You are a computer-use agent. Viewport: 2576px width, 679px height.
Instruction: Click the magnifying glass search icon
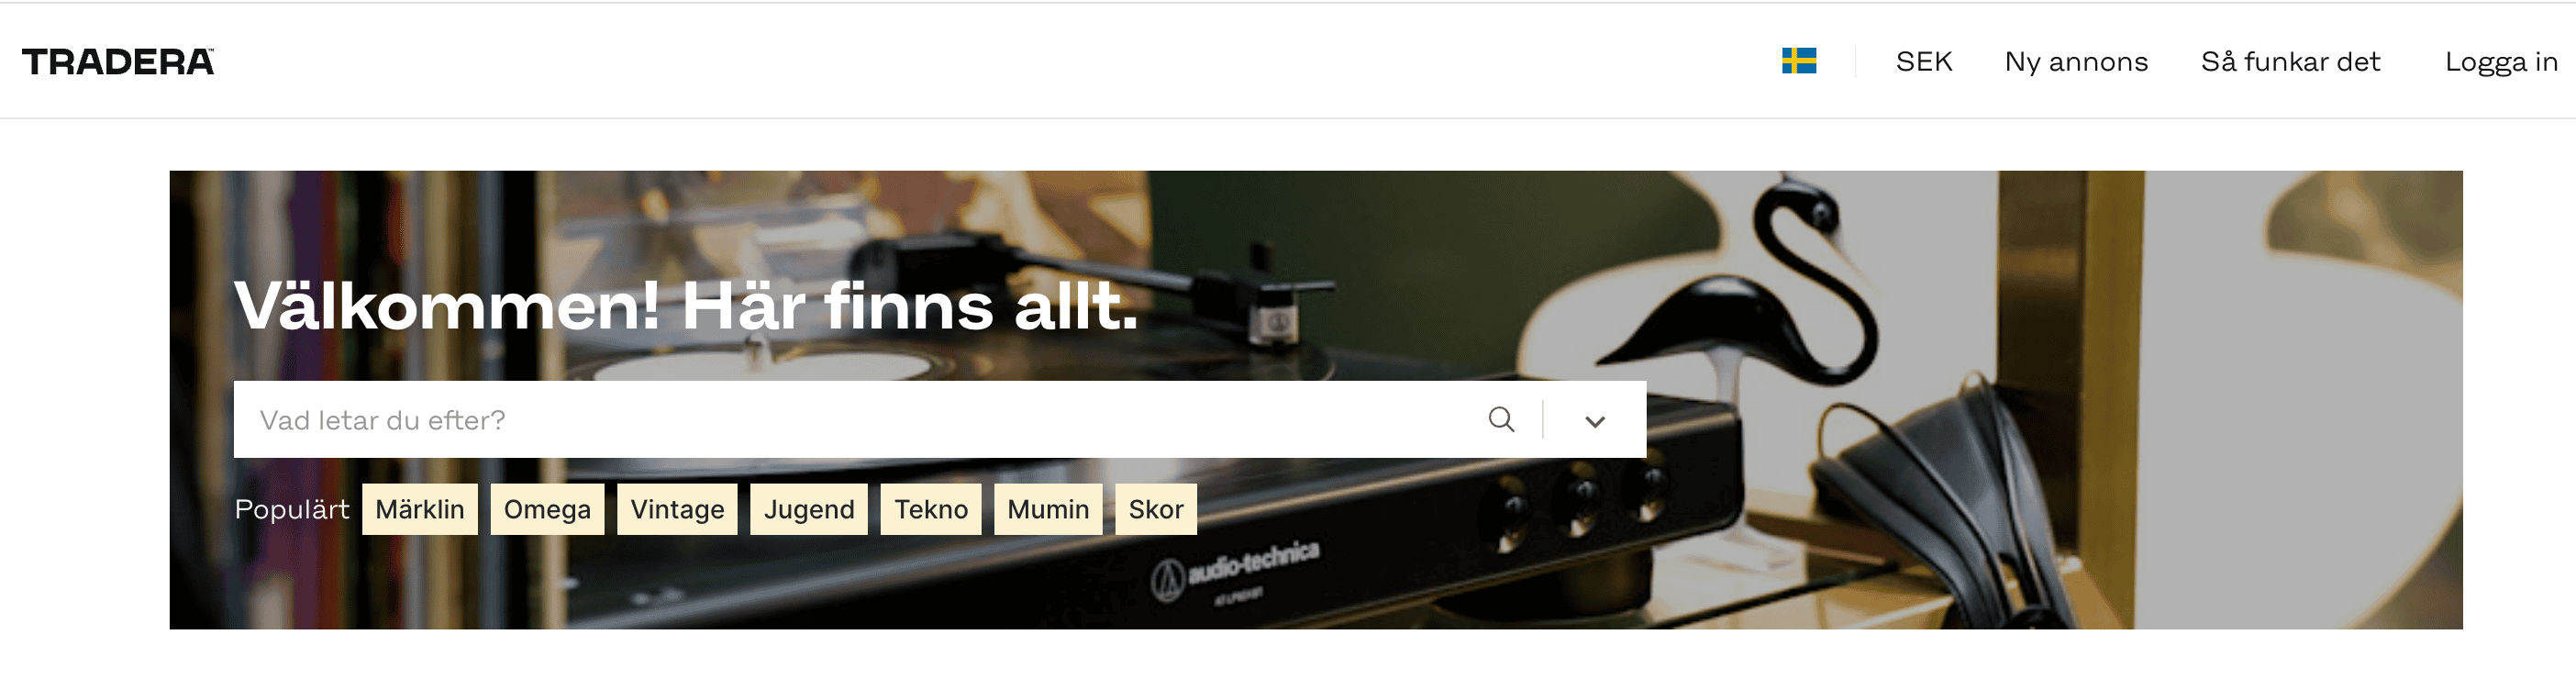pos(1501,419)
